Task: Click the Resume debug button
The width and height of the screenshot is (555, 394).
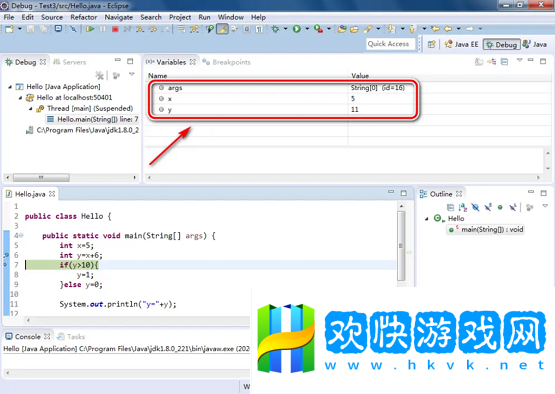Action: click(90, 29)
